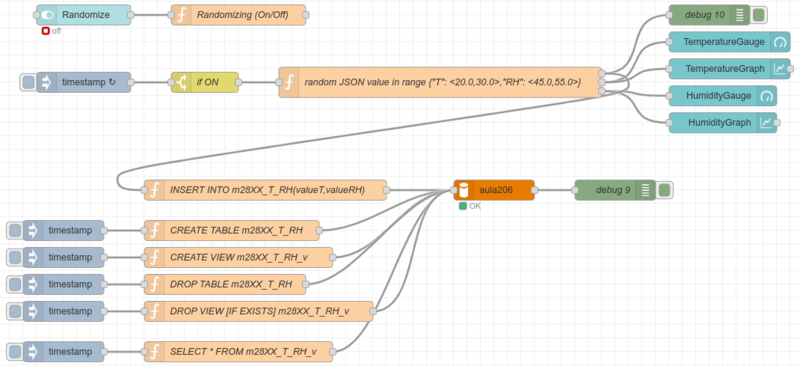
Task: Trigger inject button for CREATE VIEW timestamp
Action: click(x=15, y=257)
